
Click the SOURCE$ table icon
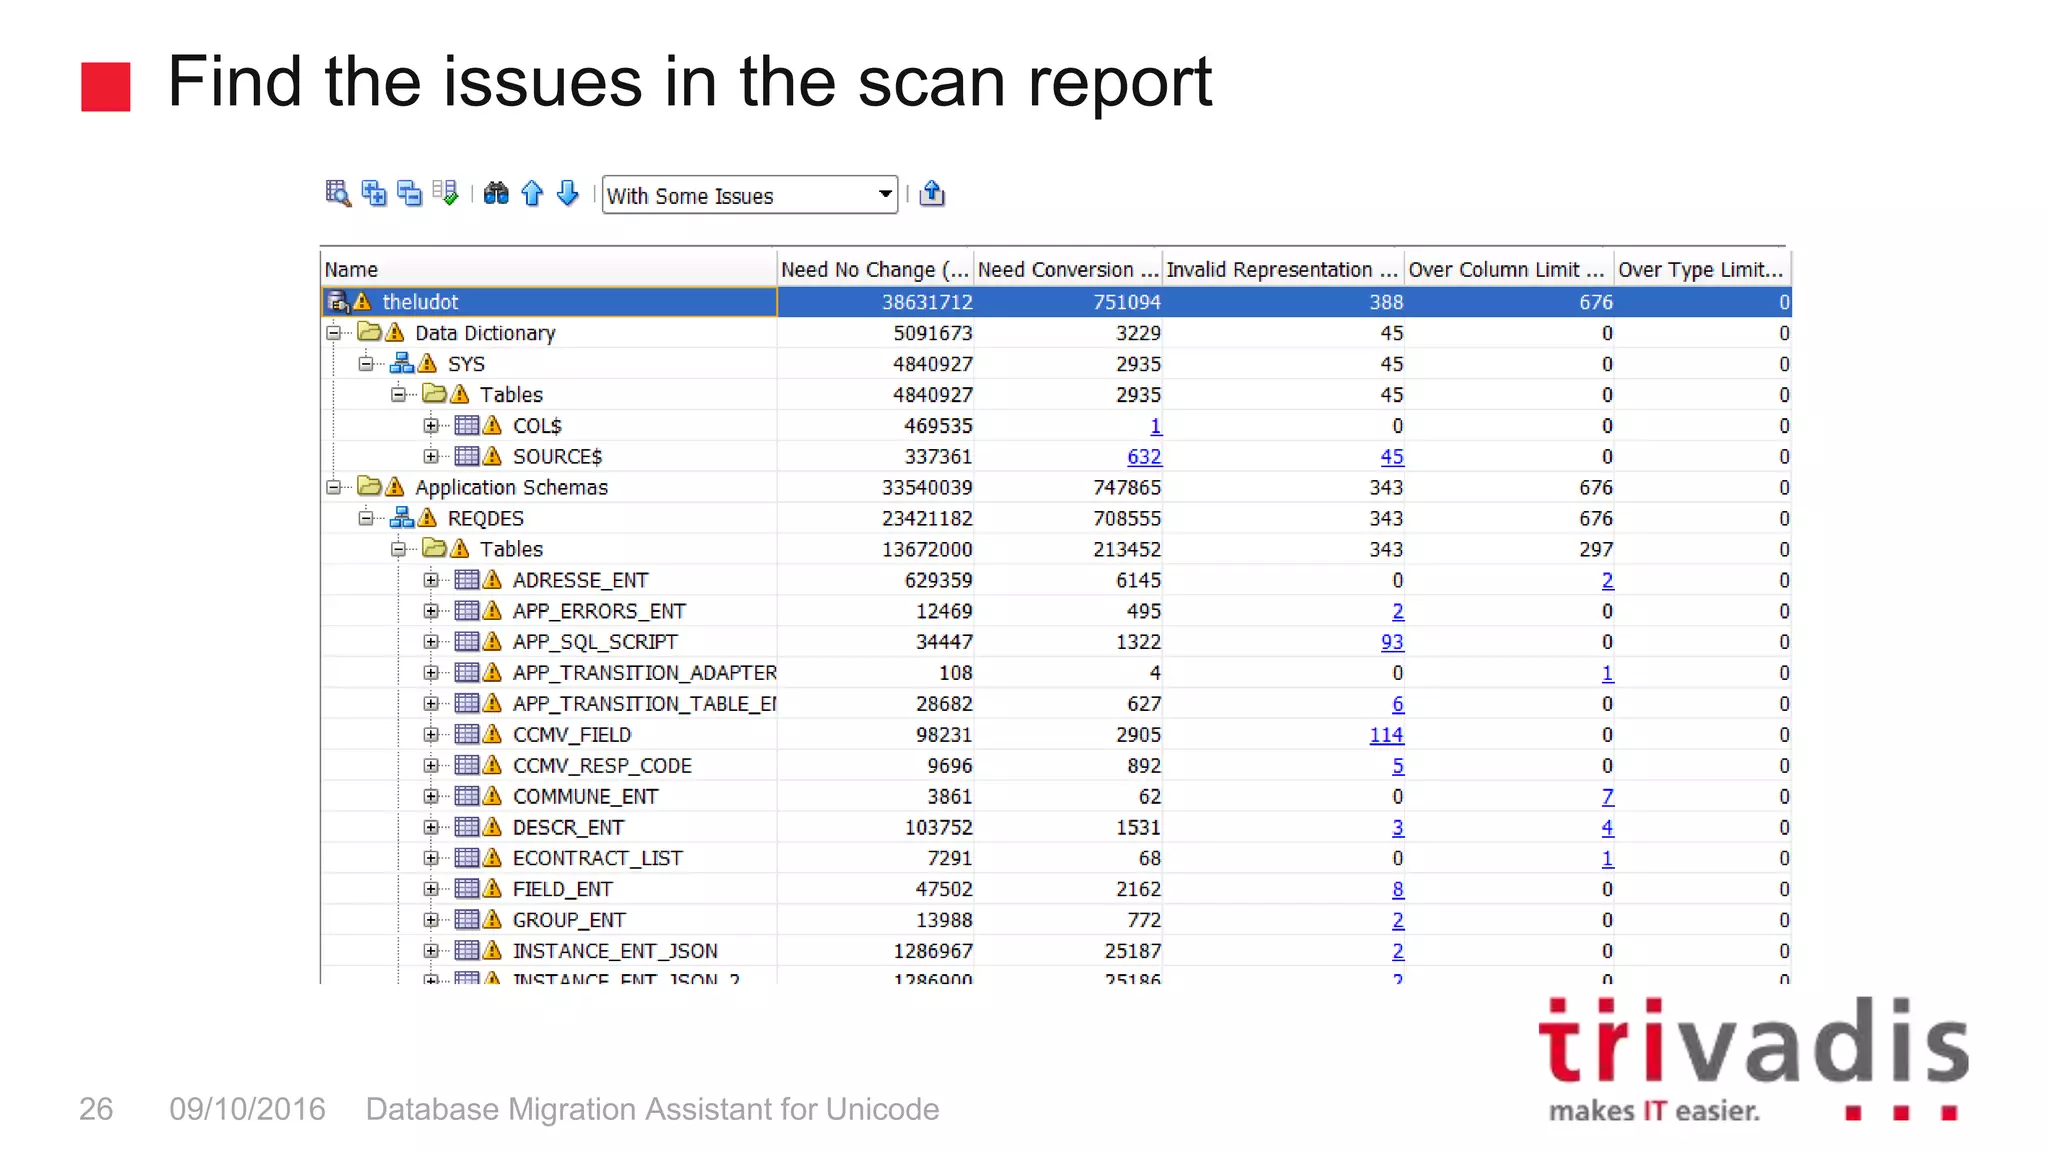click(x=466, y=456)
